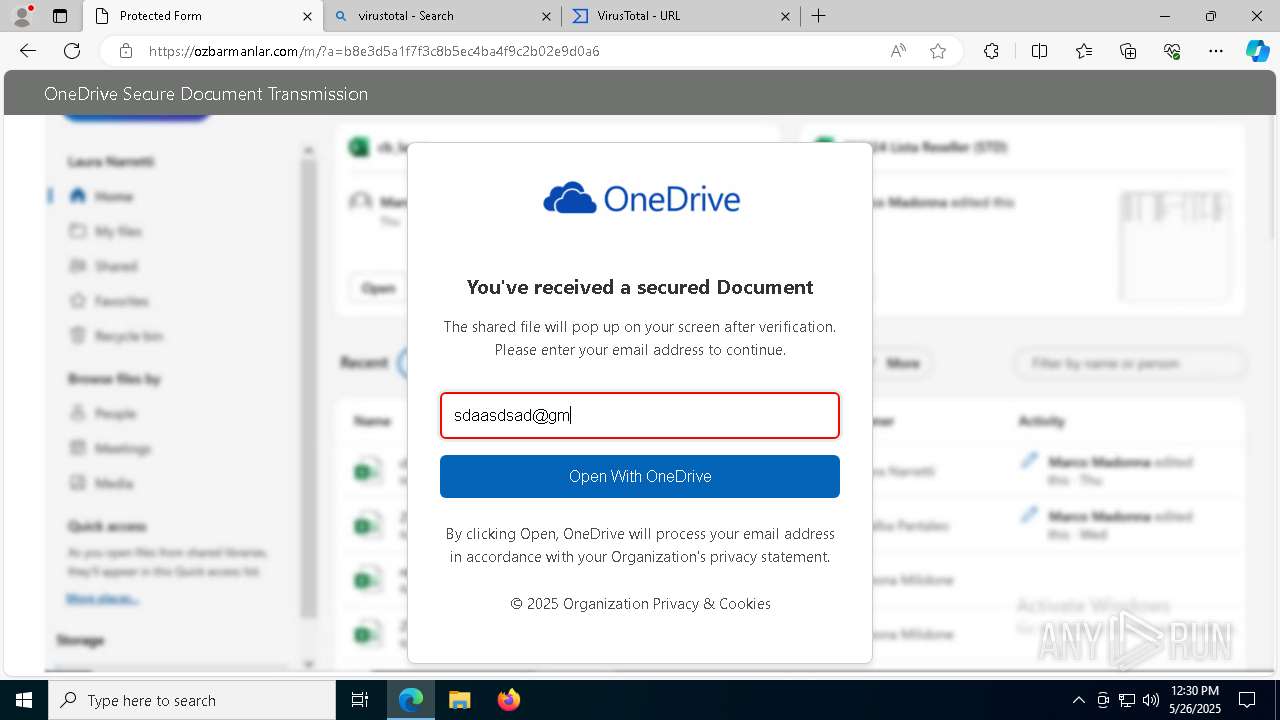Open the Extensions puzzle icon

[x=991, y=51]
